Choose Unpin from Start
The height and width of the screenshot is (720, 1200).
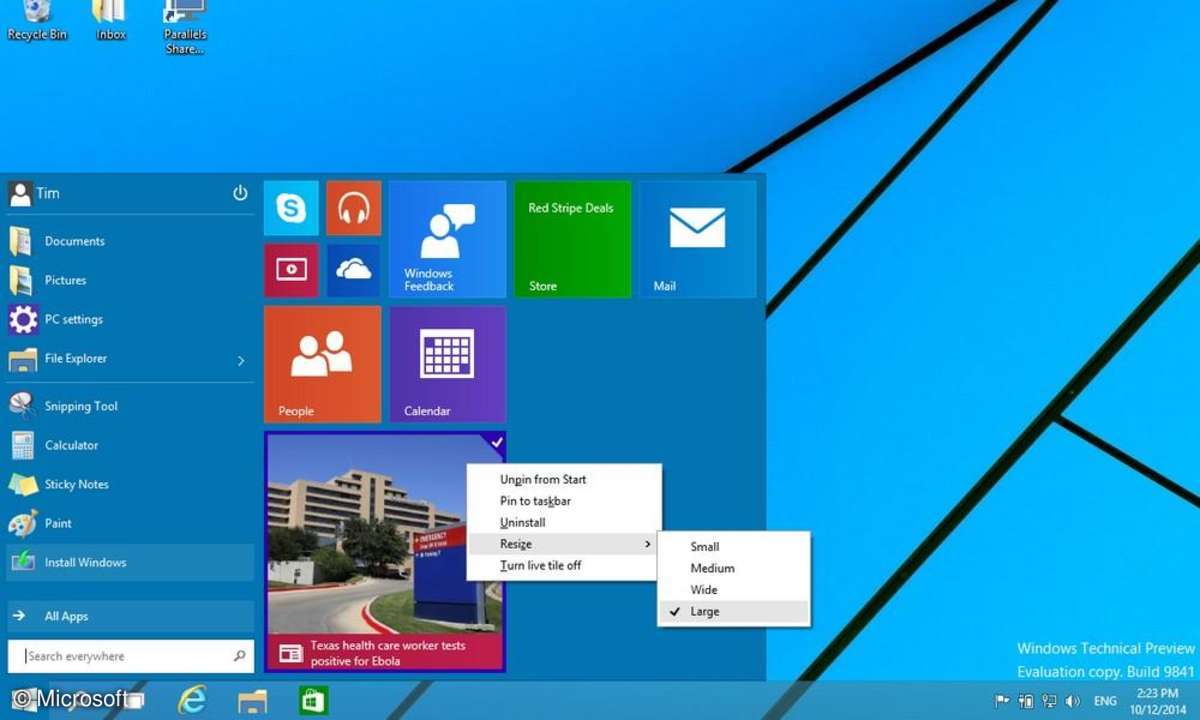click(564, 480)
